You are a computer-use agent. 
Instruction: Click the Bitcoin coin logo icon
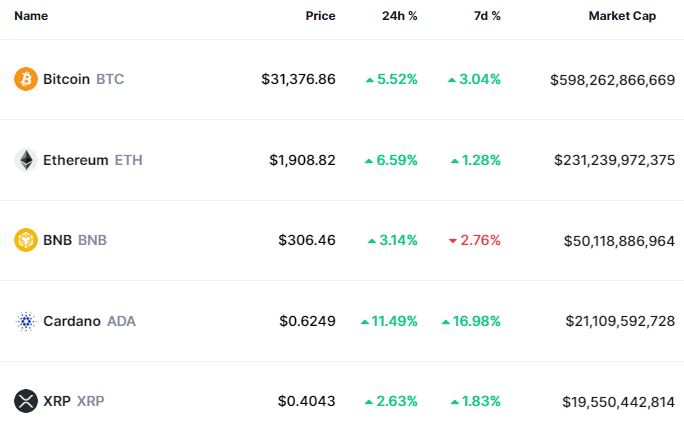(x=26, y=79)
